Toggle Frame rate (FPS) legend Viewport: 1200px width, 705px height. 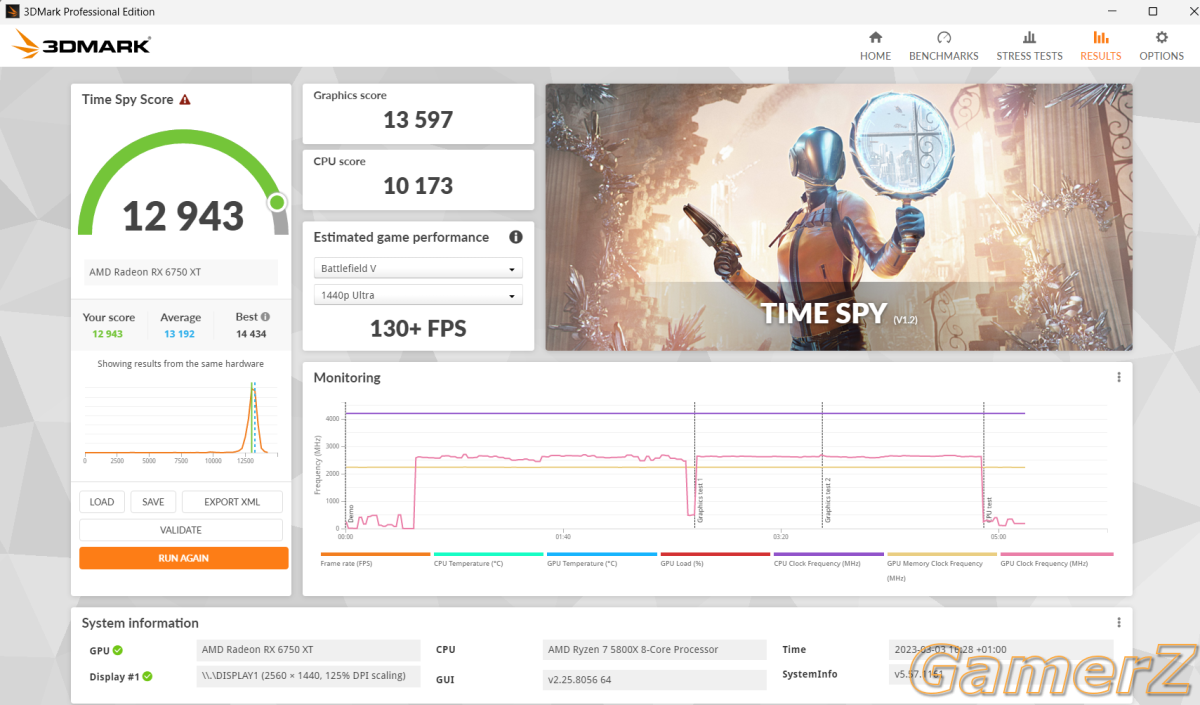[375, 560]
